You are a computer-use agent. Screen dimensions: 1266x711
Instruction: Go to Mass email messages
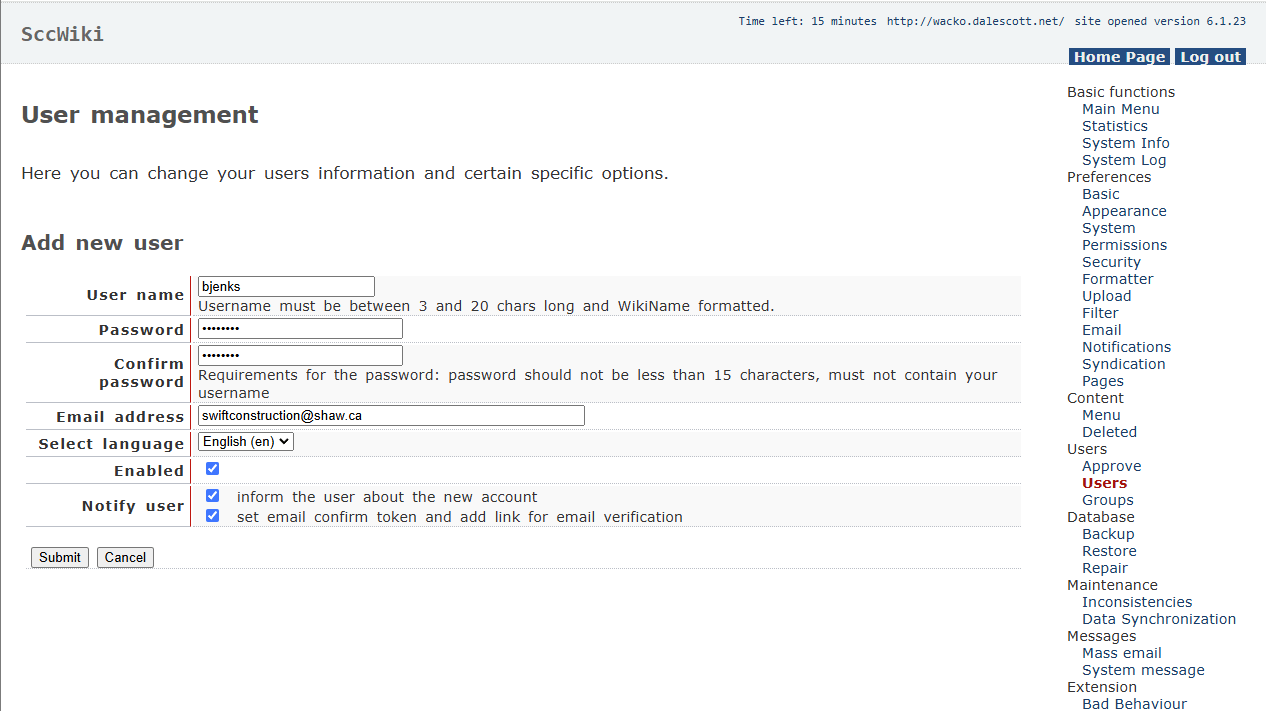[1121, 653]
